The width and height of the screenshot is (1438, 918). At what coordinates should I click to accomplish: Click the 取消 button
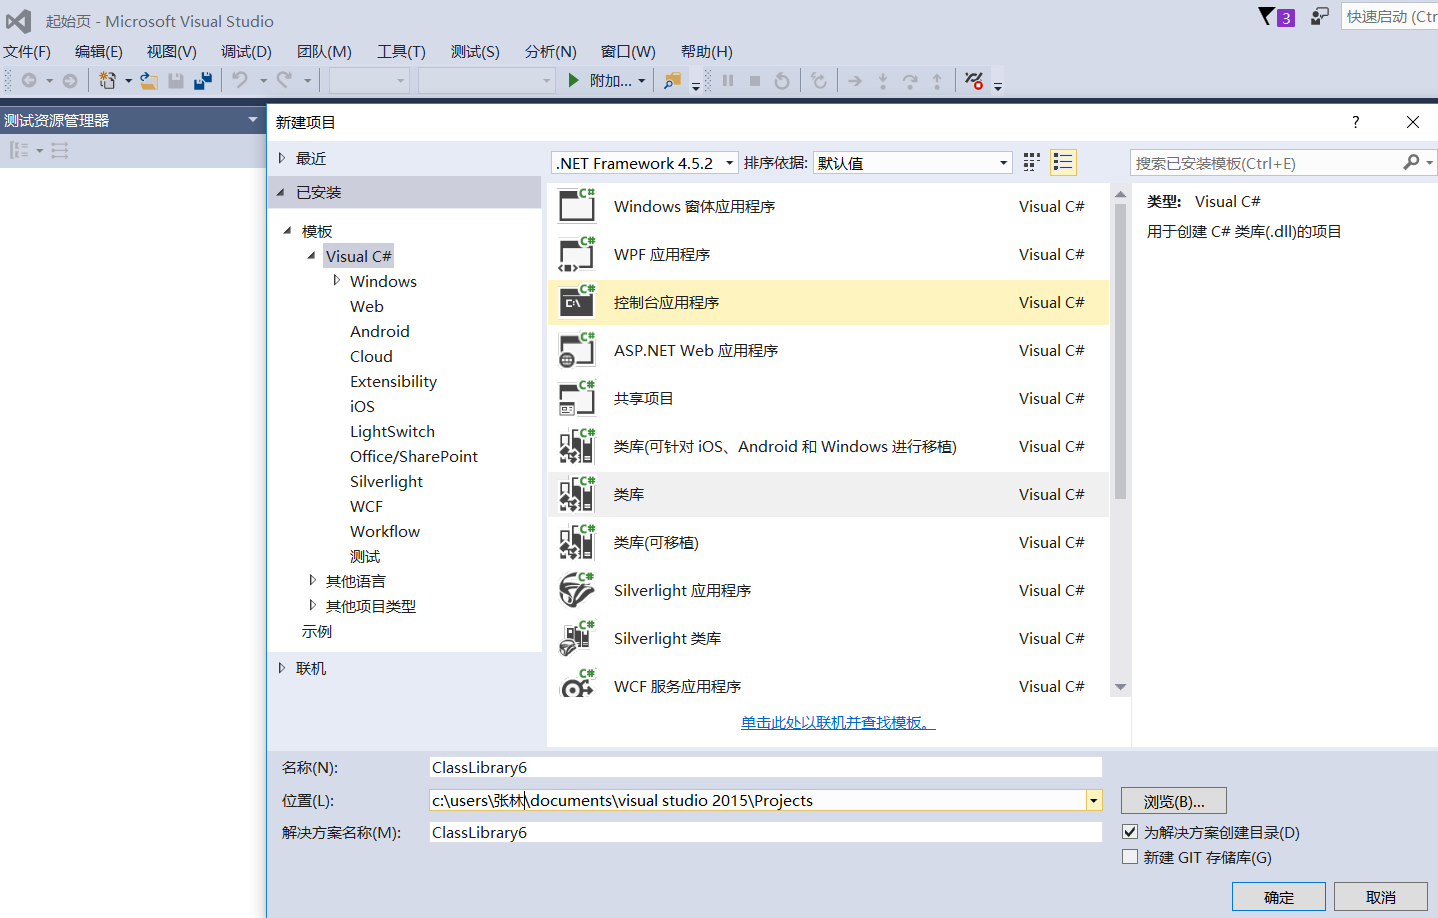click(1381, 897)
